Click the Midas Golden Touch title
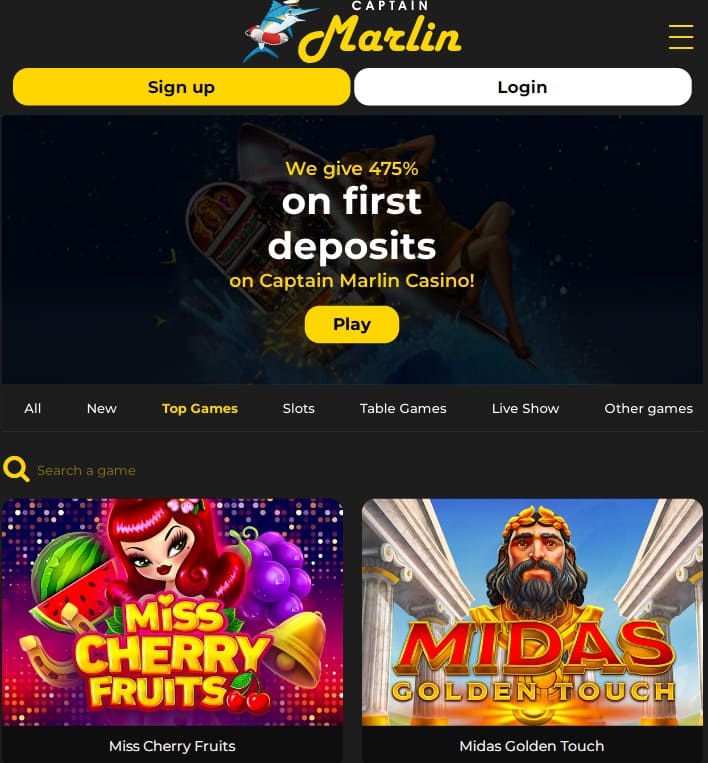708x763 pixels. [532, 745]
